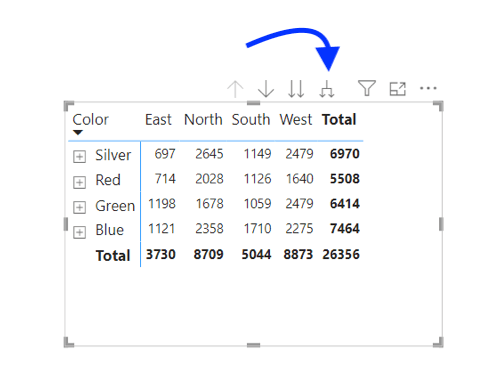Click Green East value 1198
The width and height of the screenshot is (502, 373).
(162, 204)
